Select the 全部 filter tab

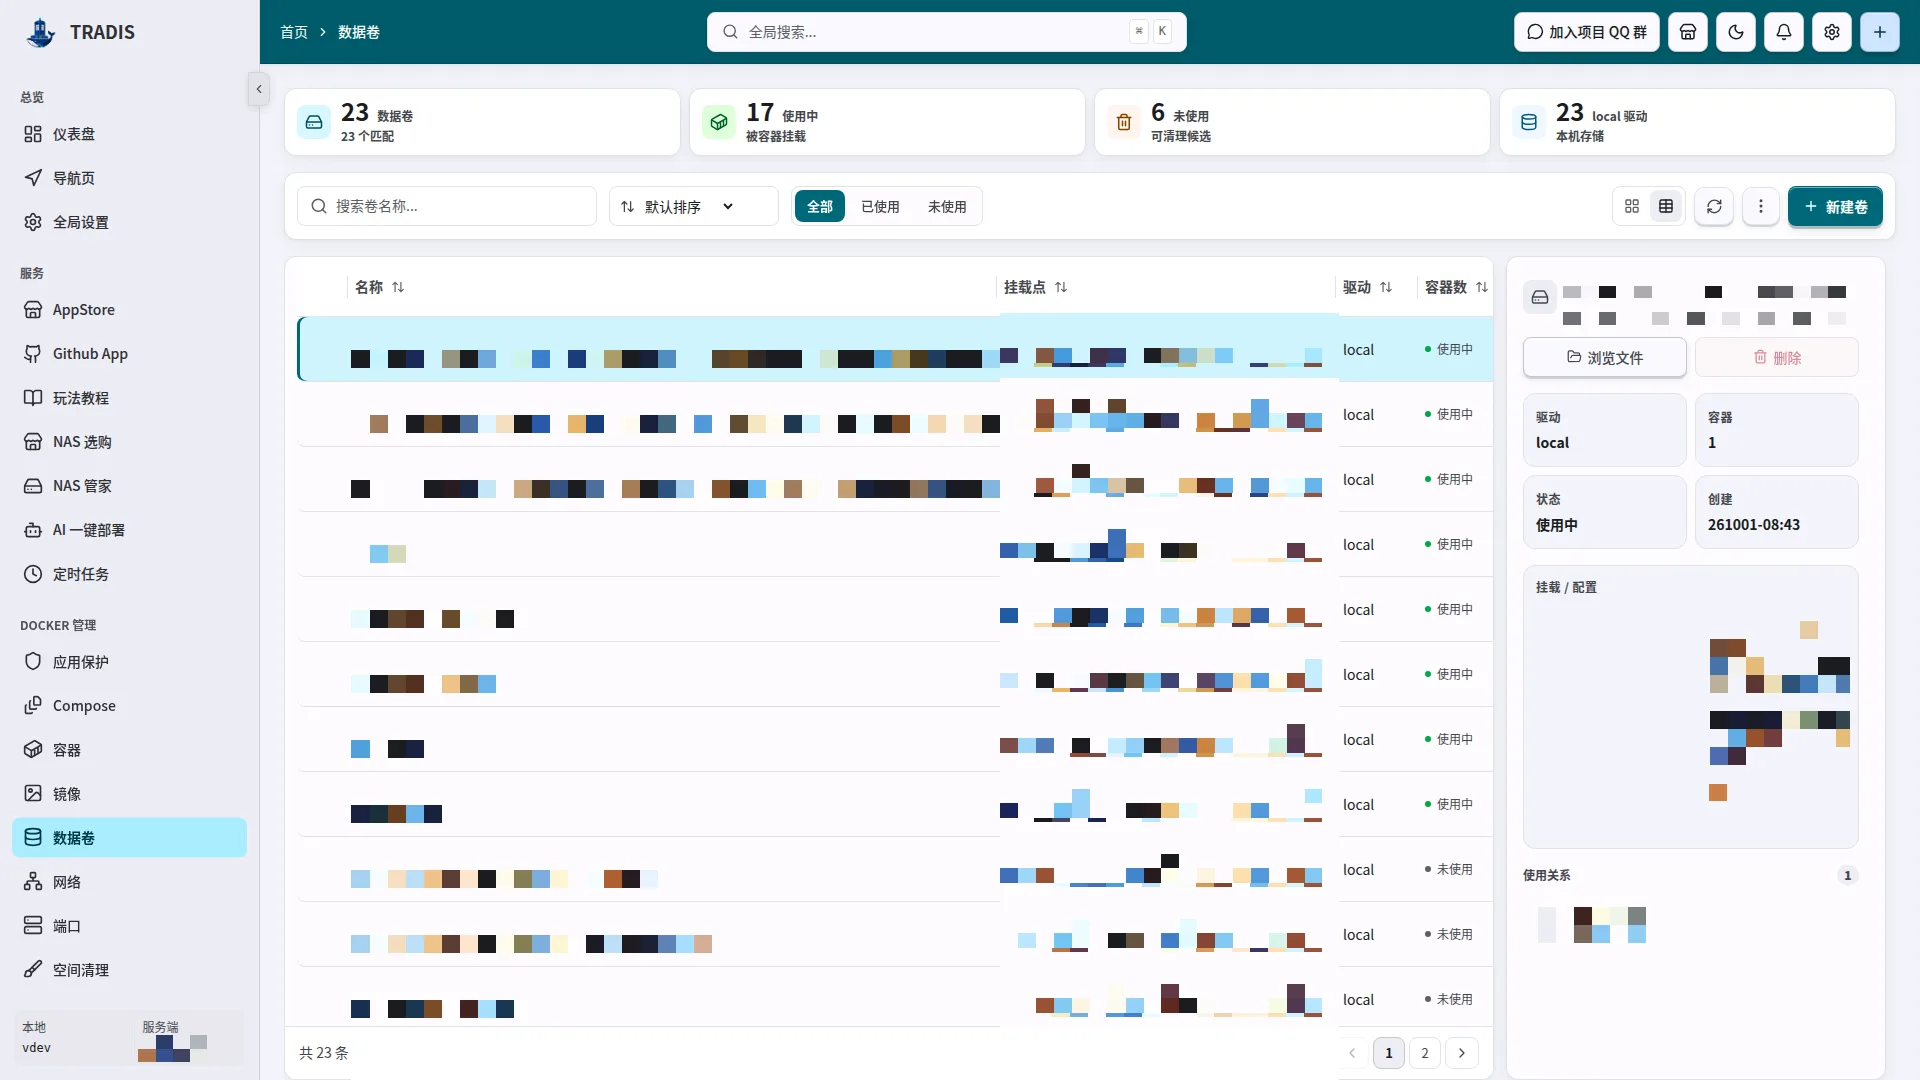click(820, 206)
